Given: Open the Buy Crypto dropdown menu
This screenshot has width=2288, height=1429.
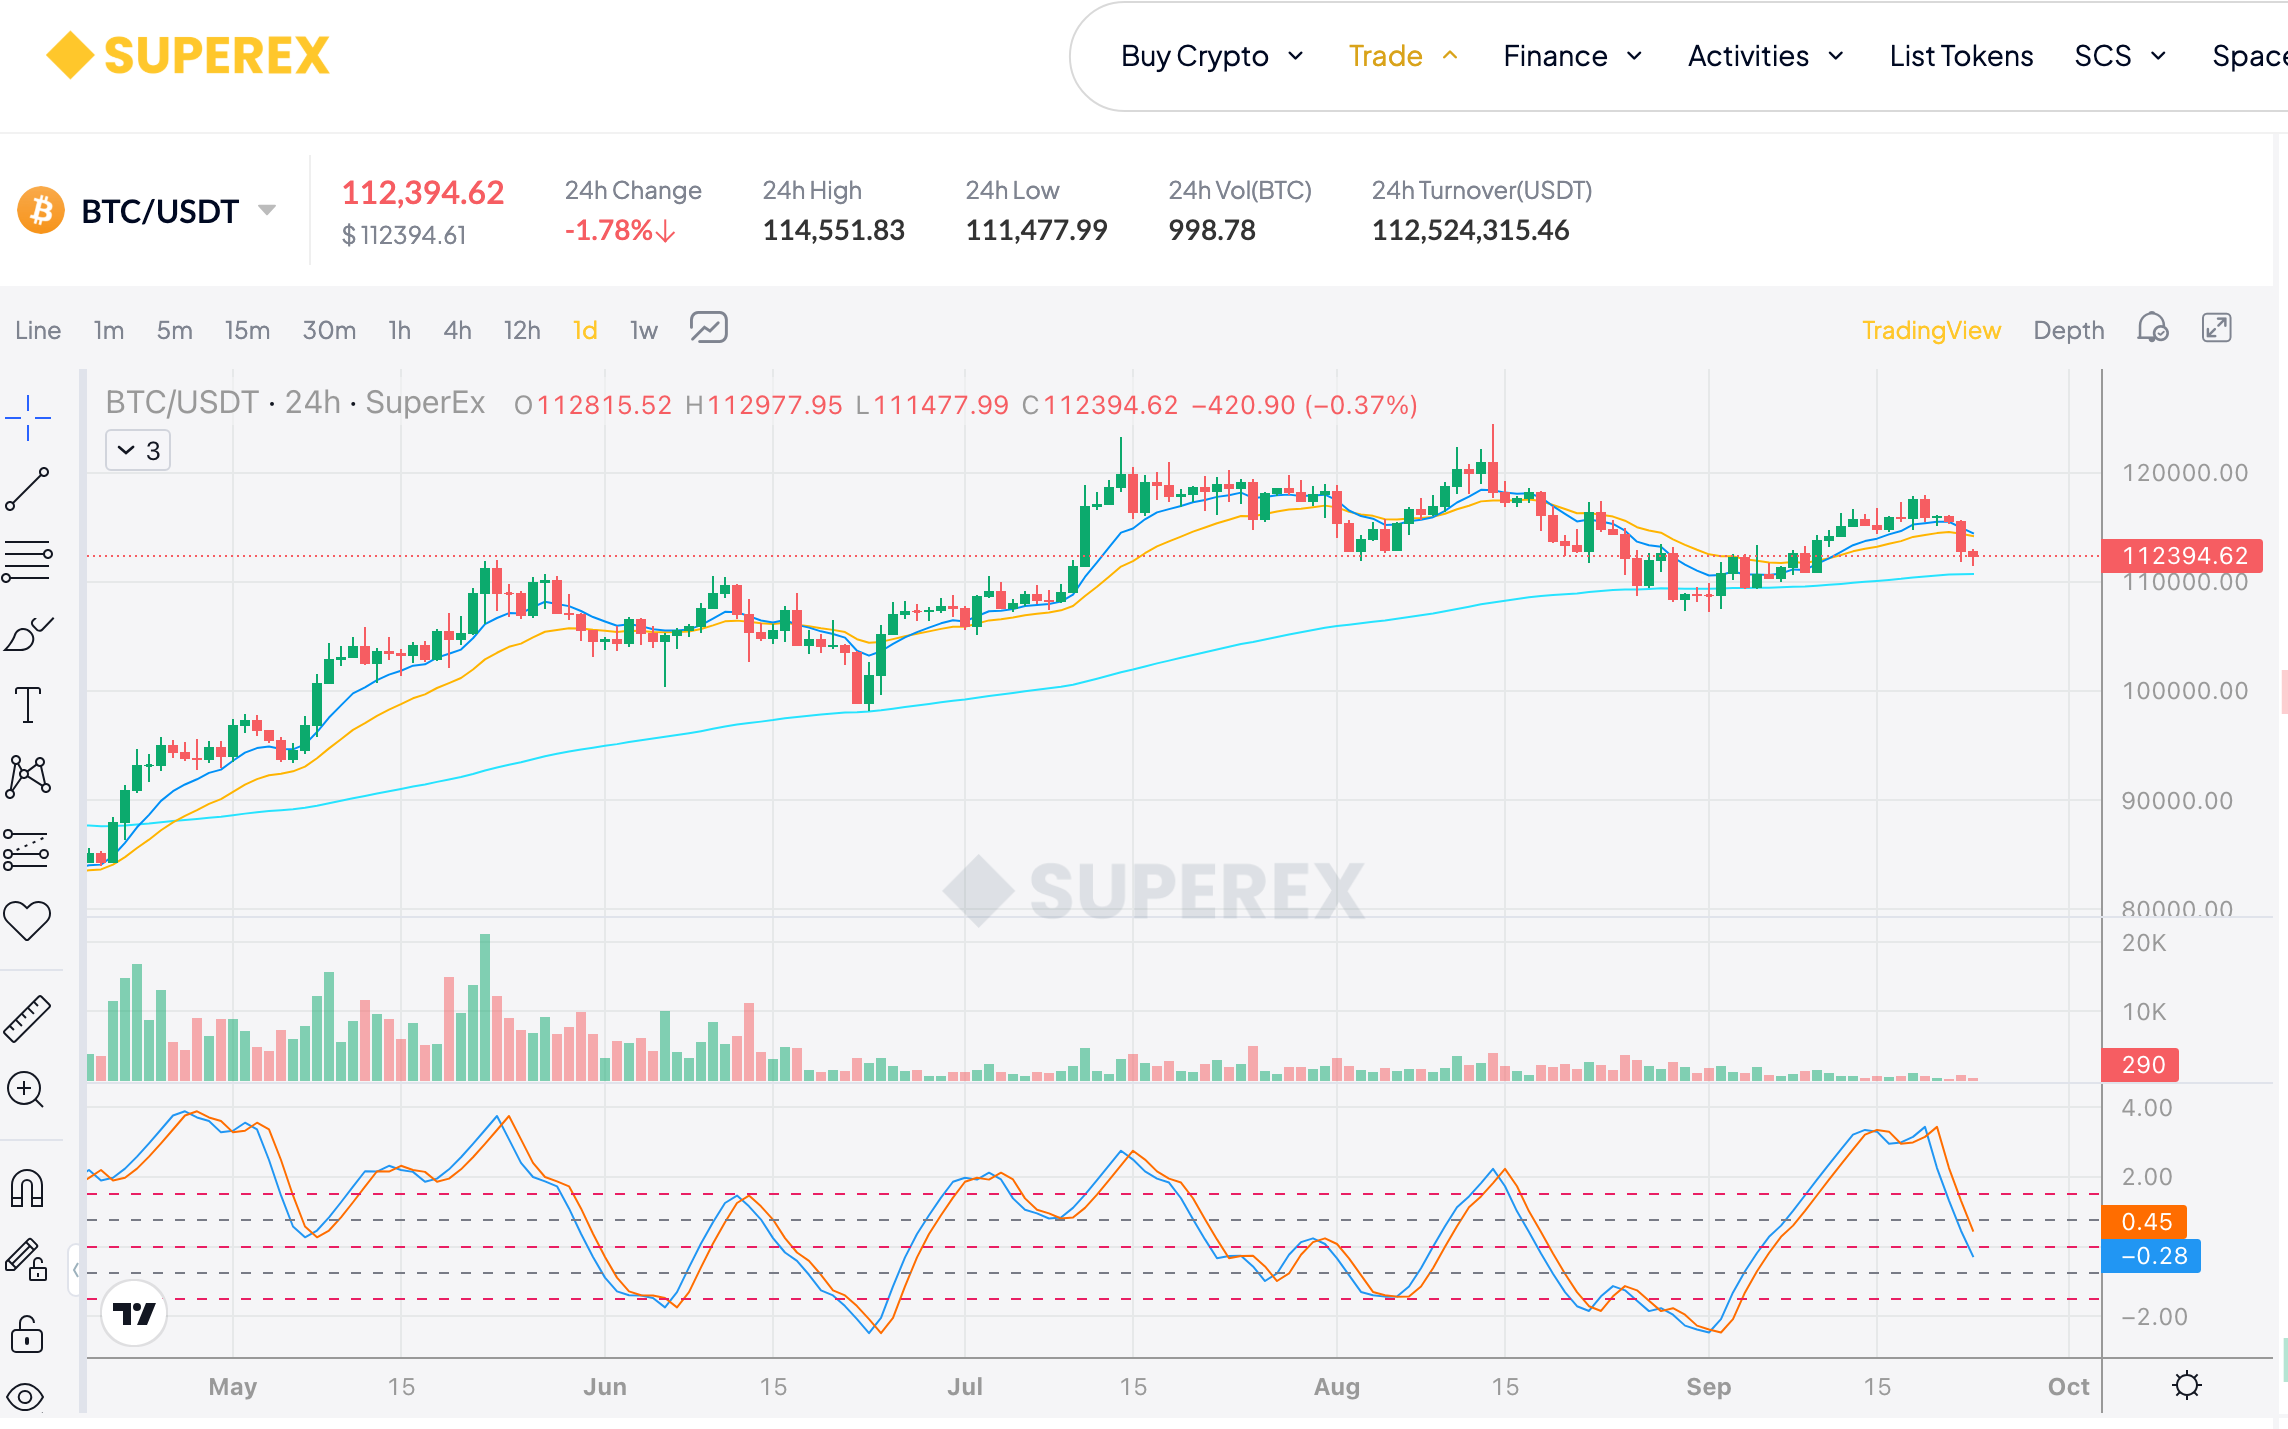Looking at the screenshot, I should (1211, 56).
